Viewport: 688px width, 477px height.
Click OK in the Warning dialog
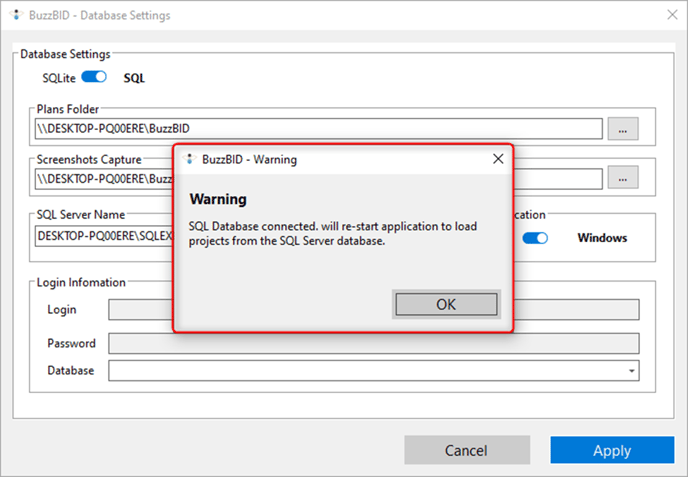tap(446, 304)
